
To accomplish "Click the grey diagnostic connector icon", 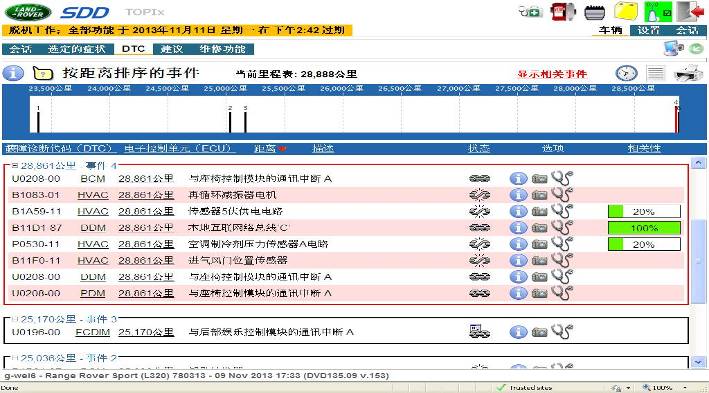I will (595, 12).
